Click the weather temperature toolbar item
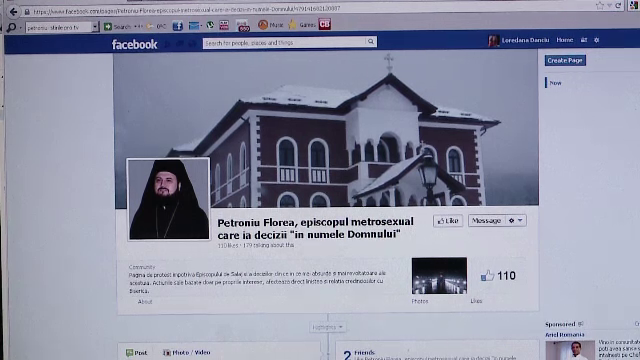Viewport: 640px width, 360px height. (x=157, y=27)
